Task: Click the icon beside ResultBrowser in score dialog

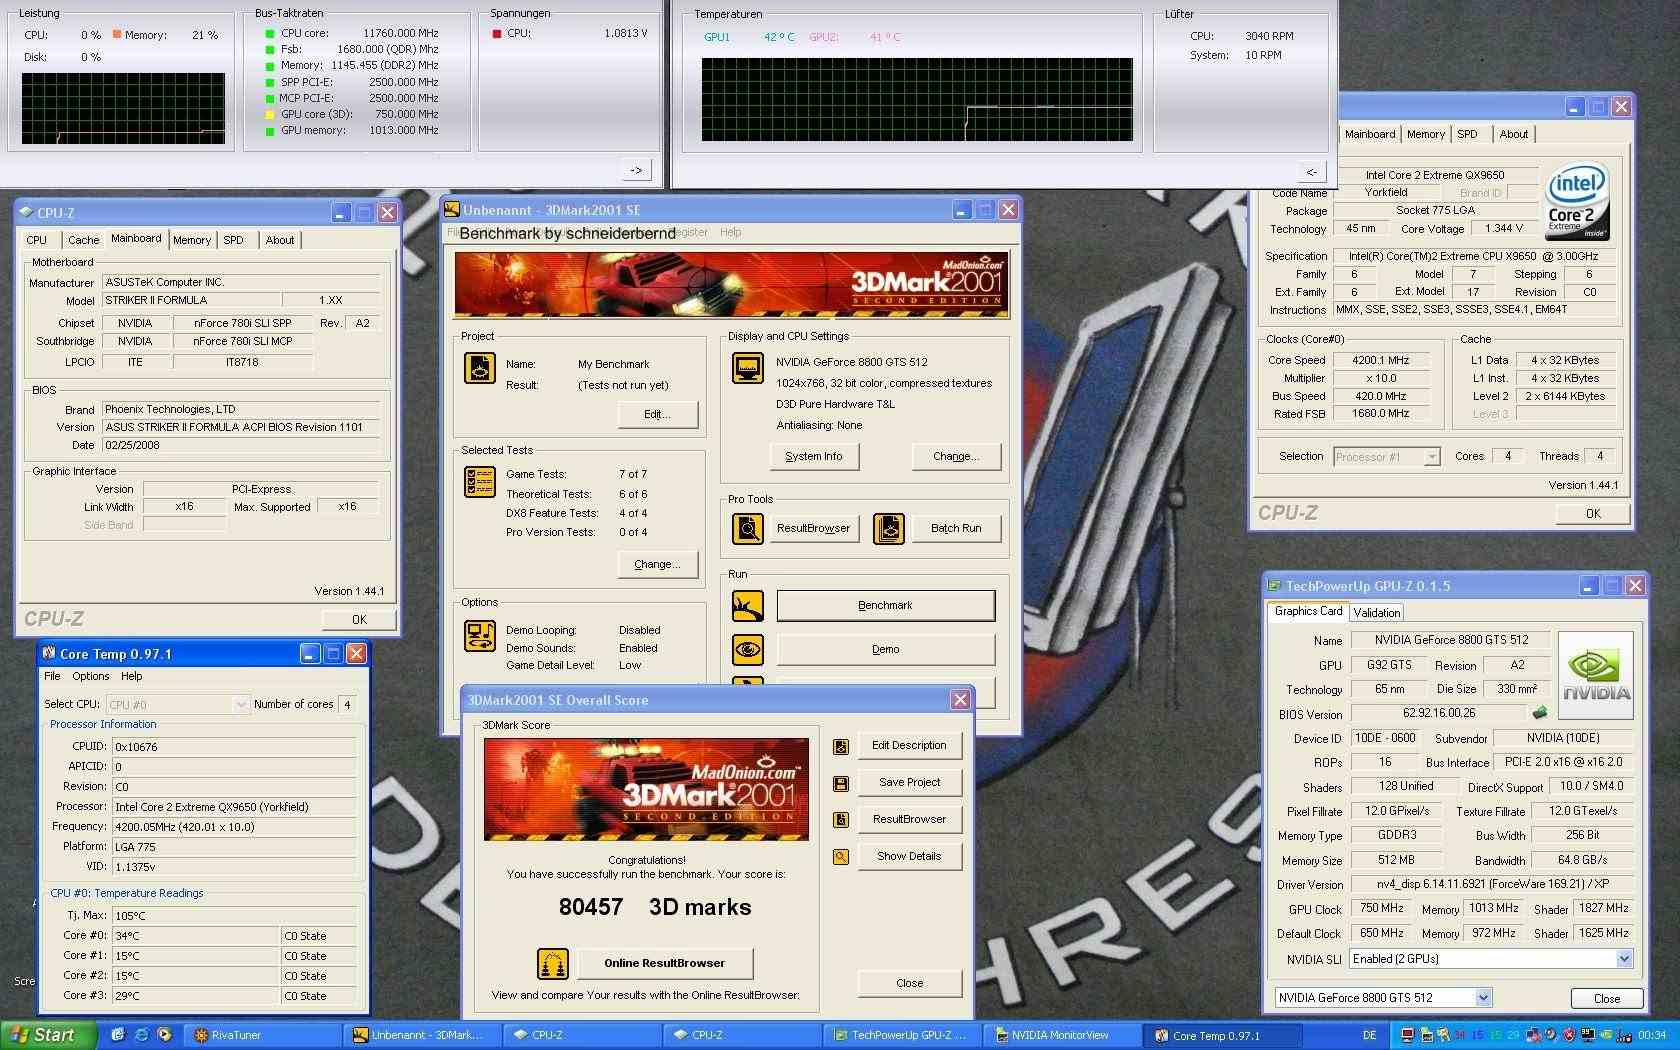Action: point(841,820)
